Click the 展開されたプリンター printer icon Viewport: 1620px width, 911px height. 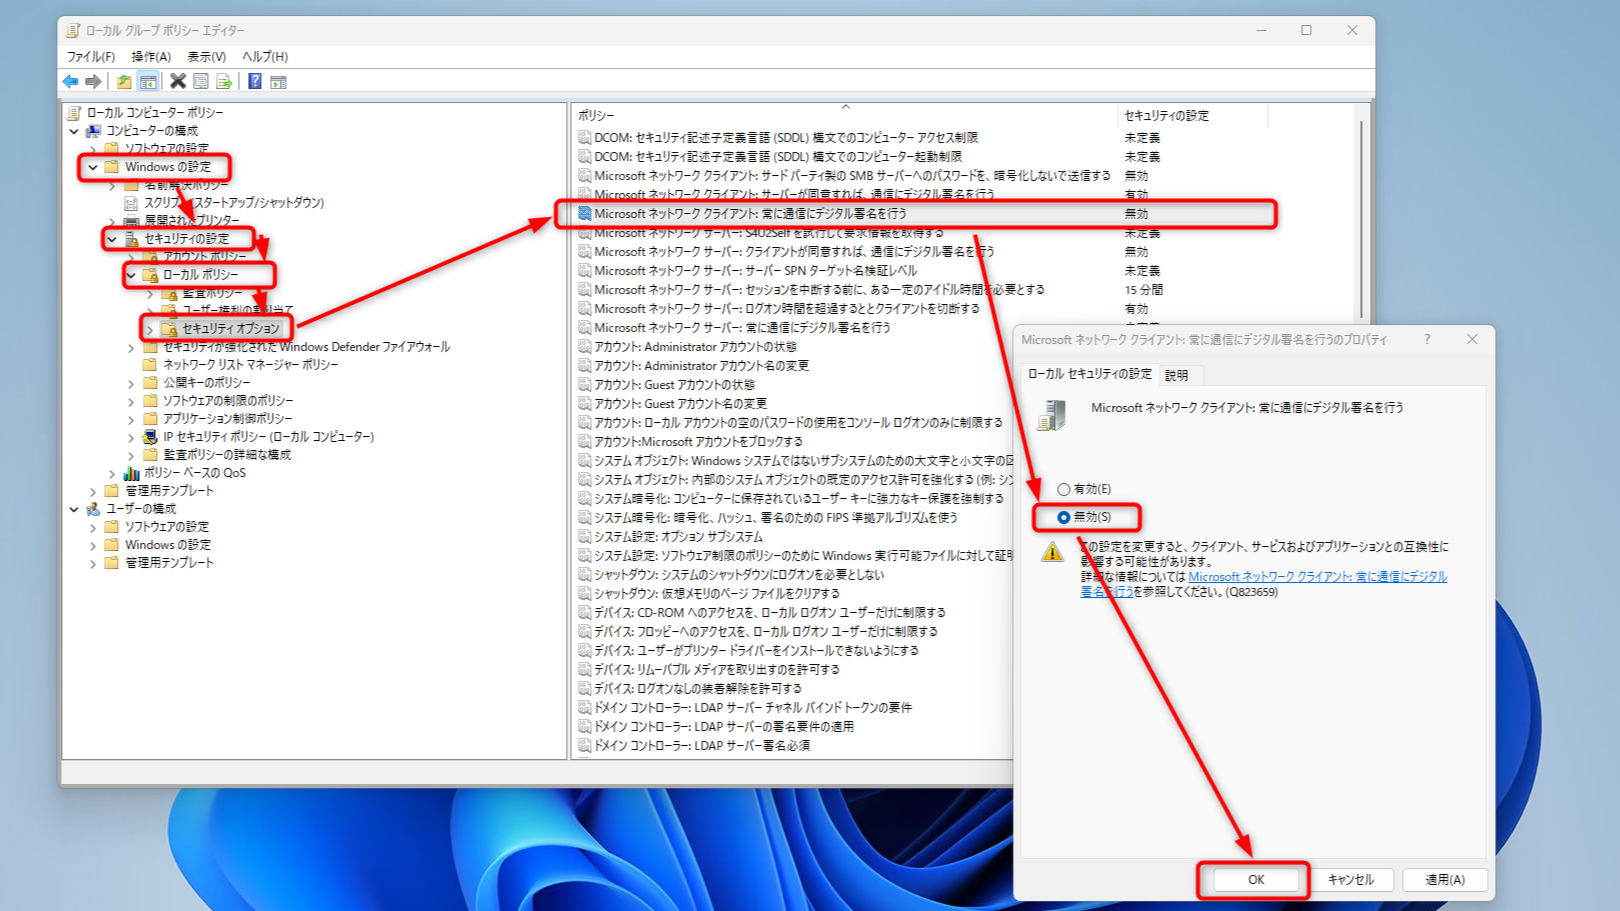pyautogui.click(x=131, y=221)
